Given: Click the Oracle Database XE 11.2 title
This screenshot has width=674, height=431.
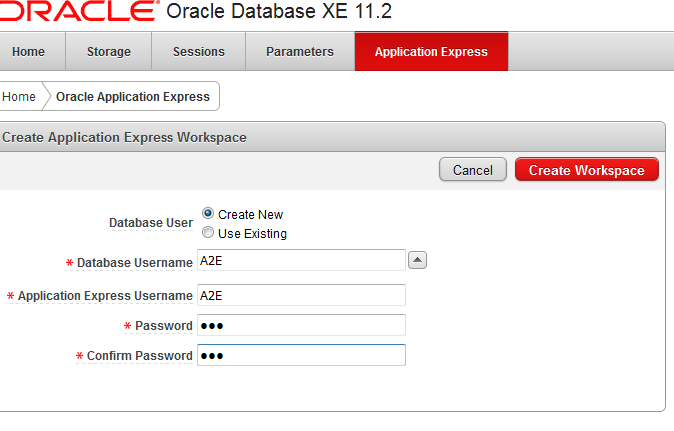Looking at the screenshot, I should pos(279,11).
